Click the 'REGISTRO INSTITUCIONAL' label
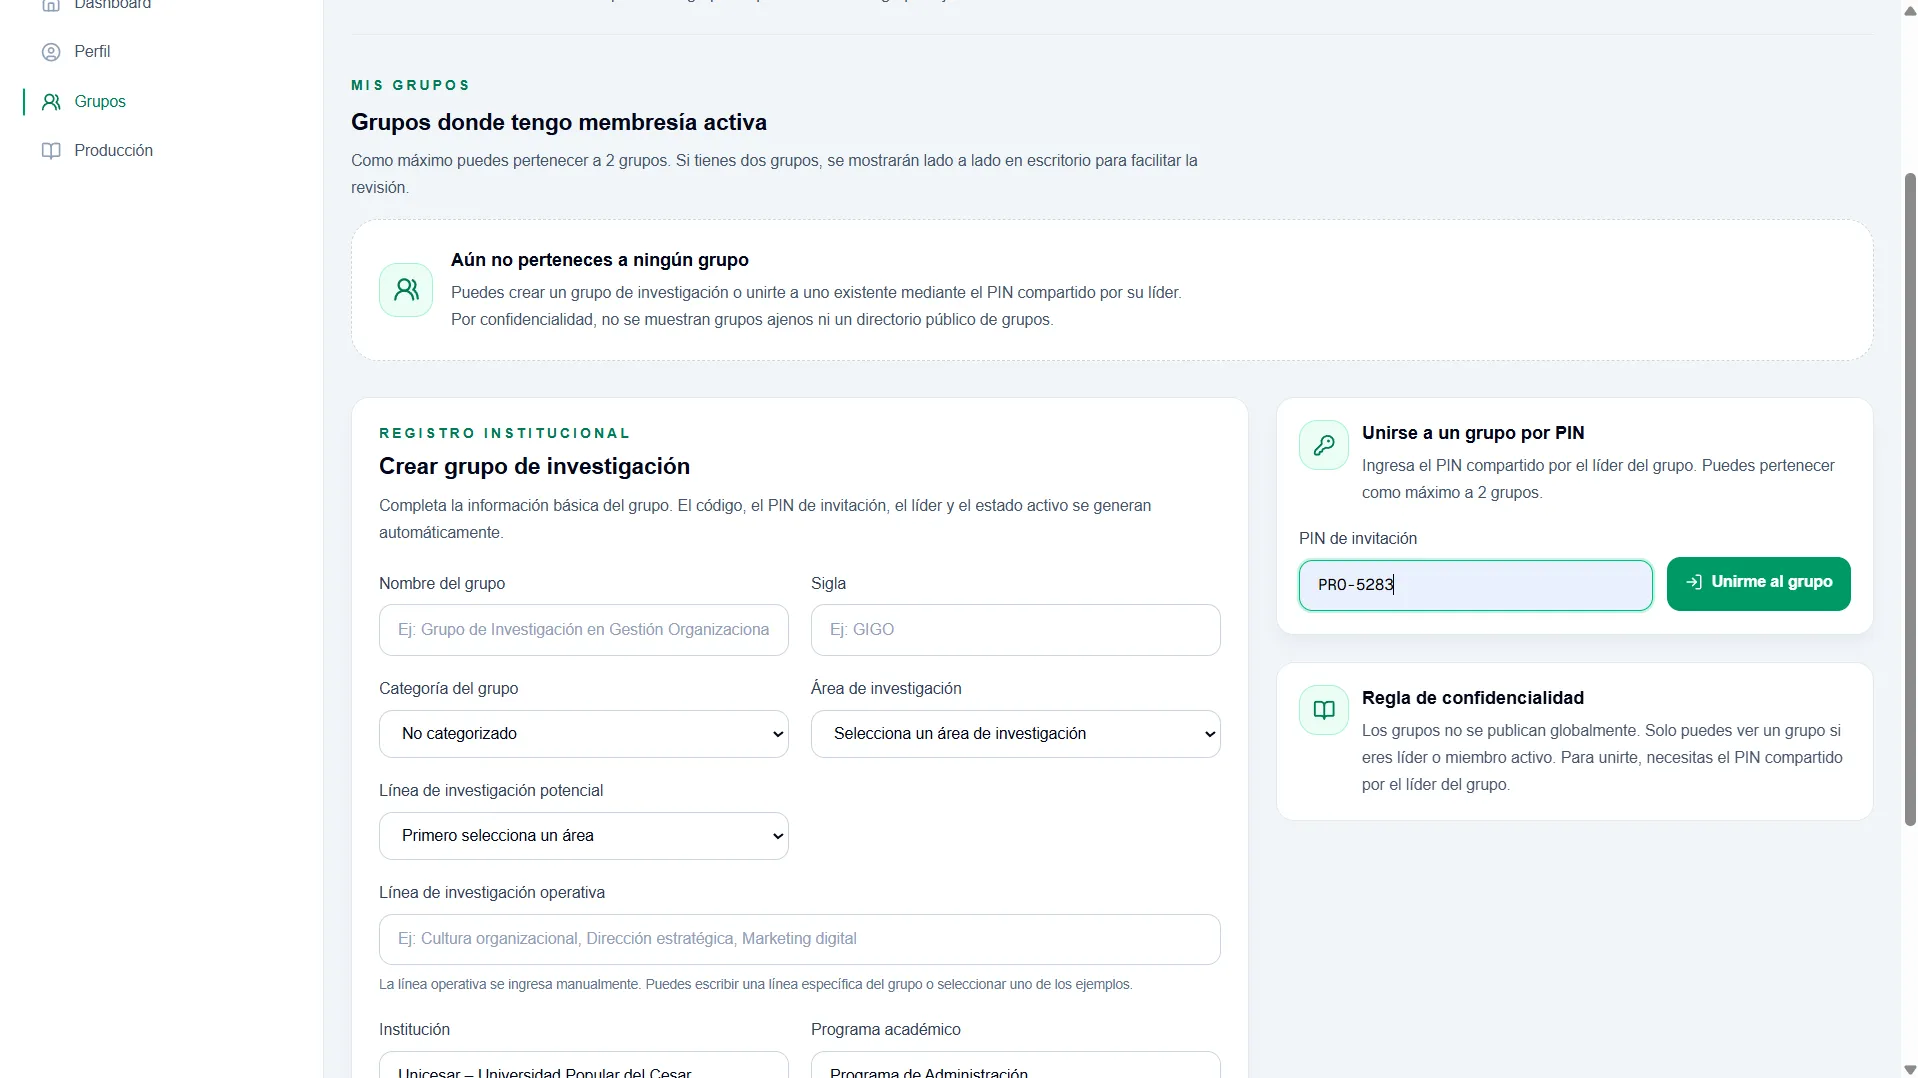Image resolution: width=1918 pixels, height=1078 pixels. pos(504,433)
